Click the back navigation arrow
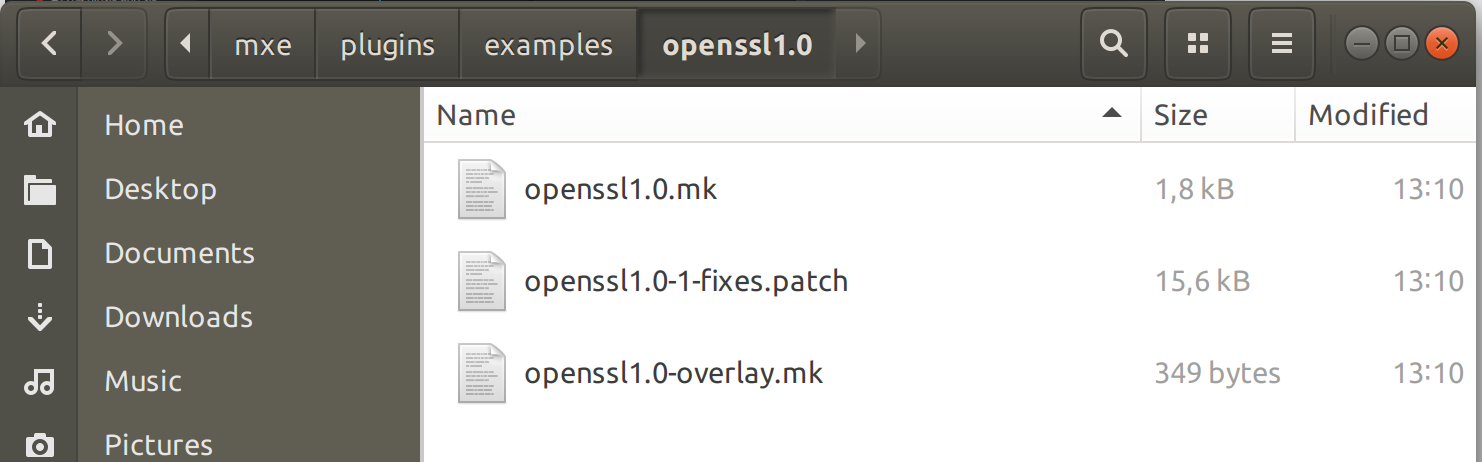Screen dimensions: 1482x462 [49, 44]
